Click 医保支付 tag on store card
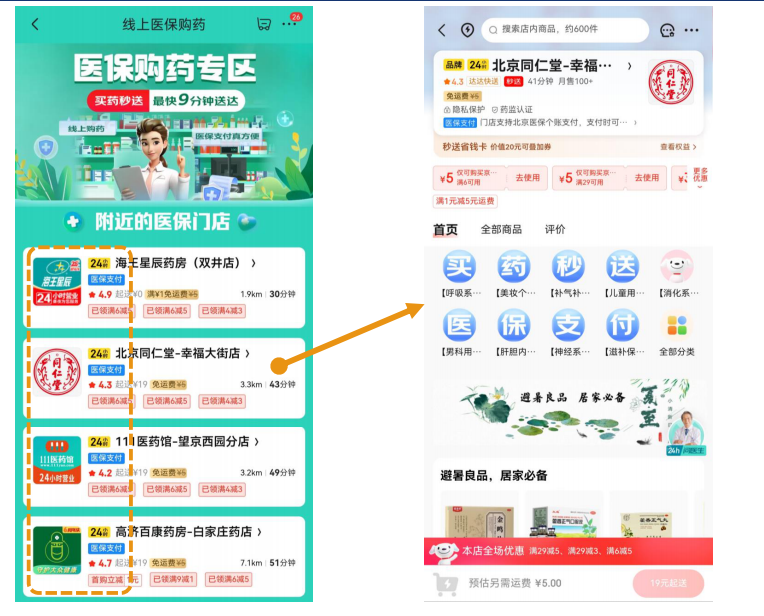This screenshot has width=764, height=616. pyautogui.click(x=459, y=123)
